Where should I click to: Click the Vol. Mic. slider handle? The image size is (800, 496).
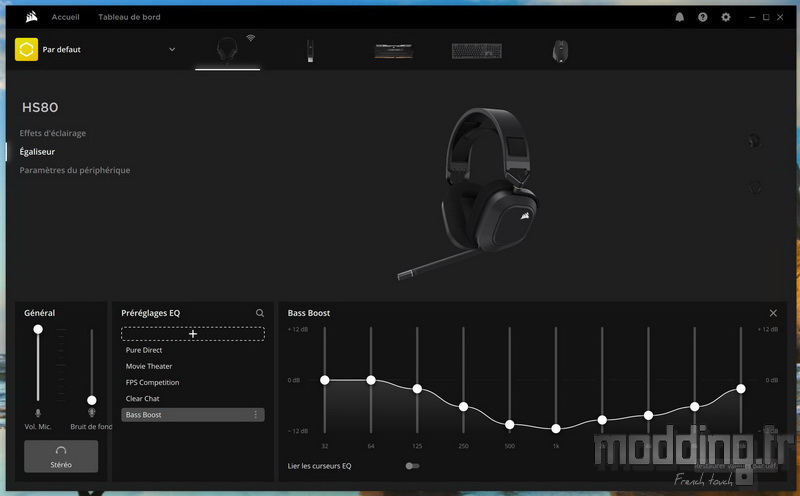click(x=38, y=330)
